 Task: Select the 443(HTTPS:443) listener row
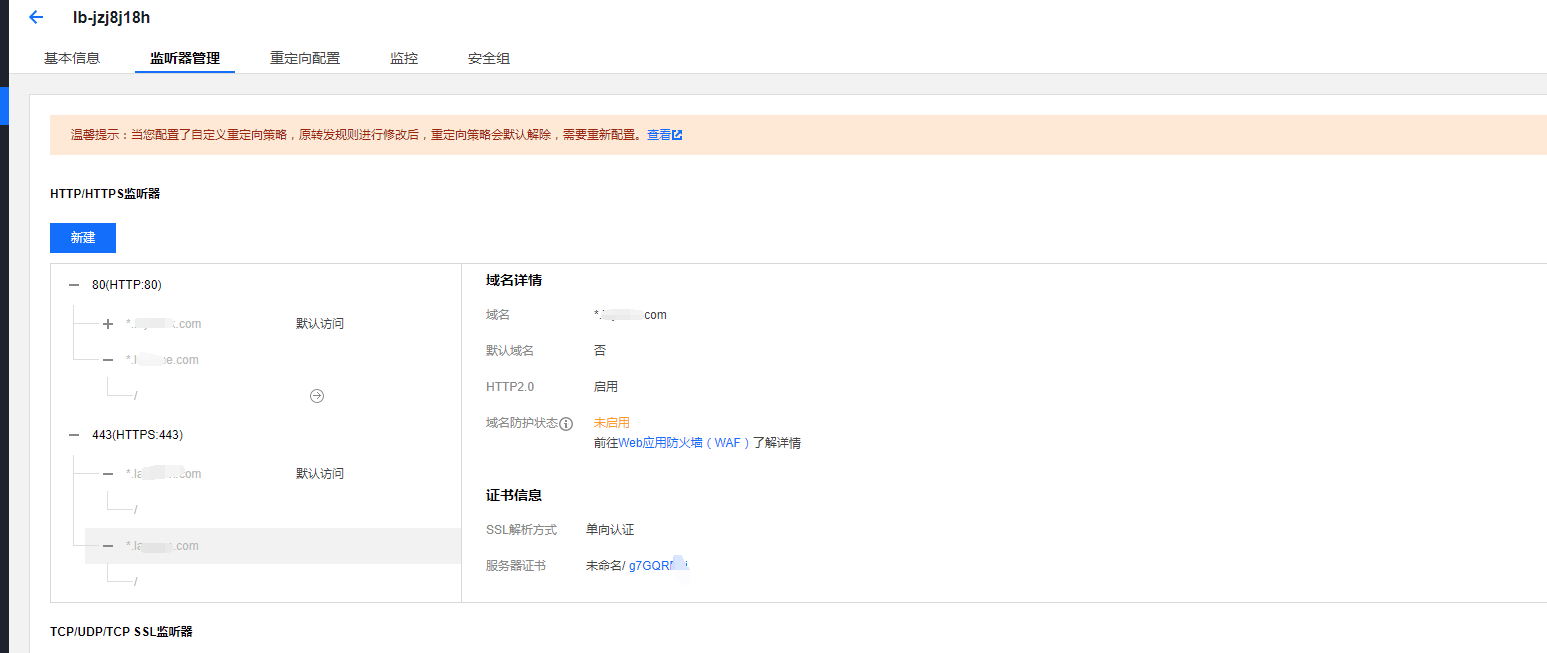tap(138, 435)
